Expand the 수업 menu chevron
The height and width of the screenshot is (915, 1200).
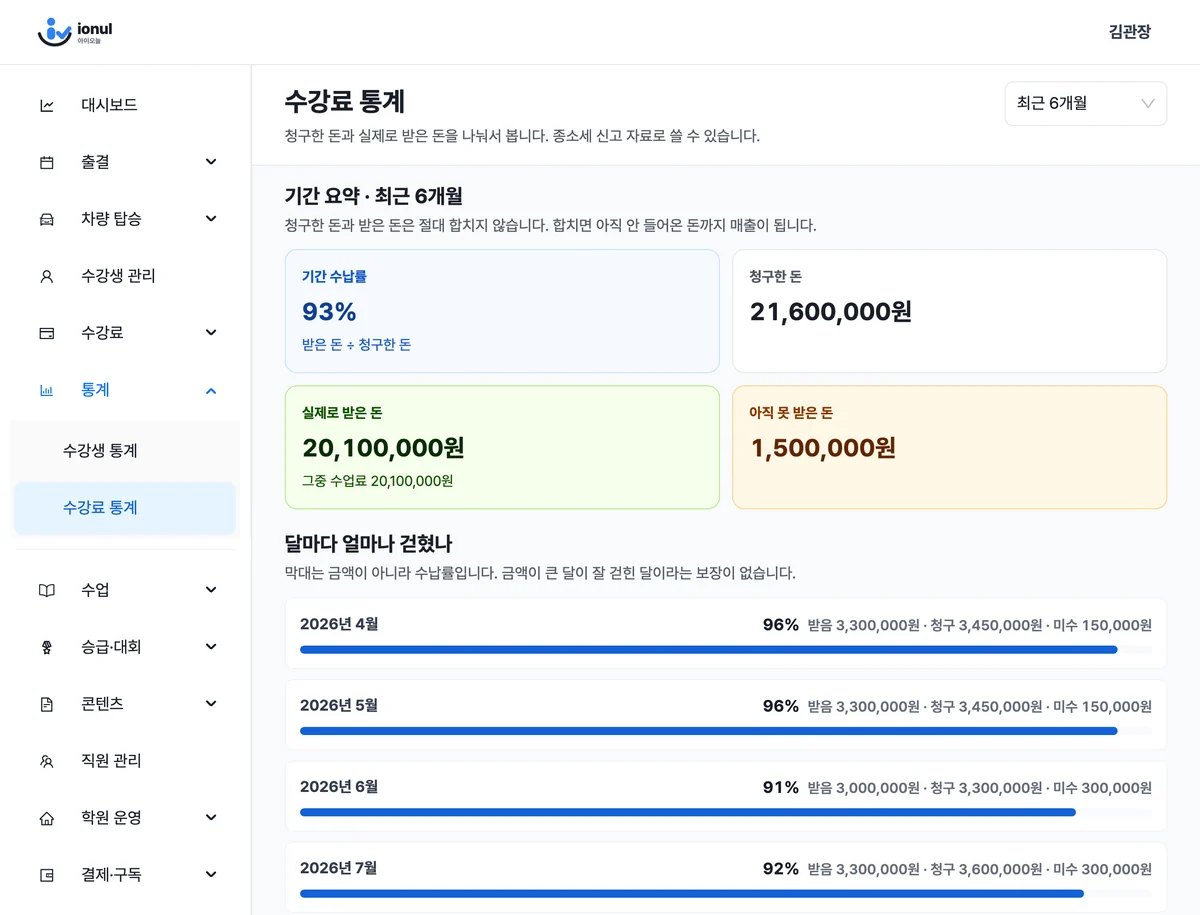pos(211,590)
